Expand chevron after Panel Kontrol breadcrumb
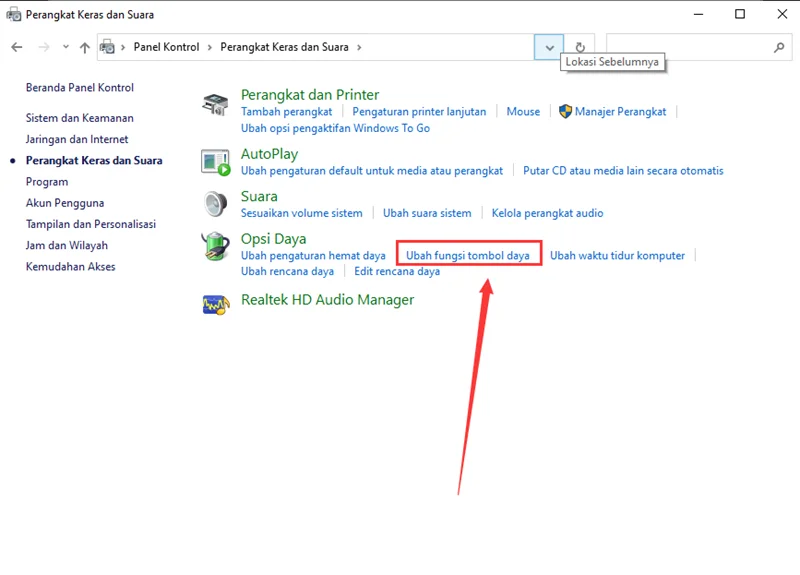 point(210,47)
